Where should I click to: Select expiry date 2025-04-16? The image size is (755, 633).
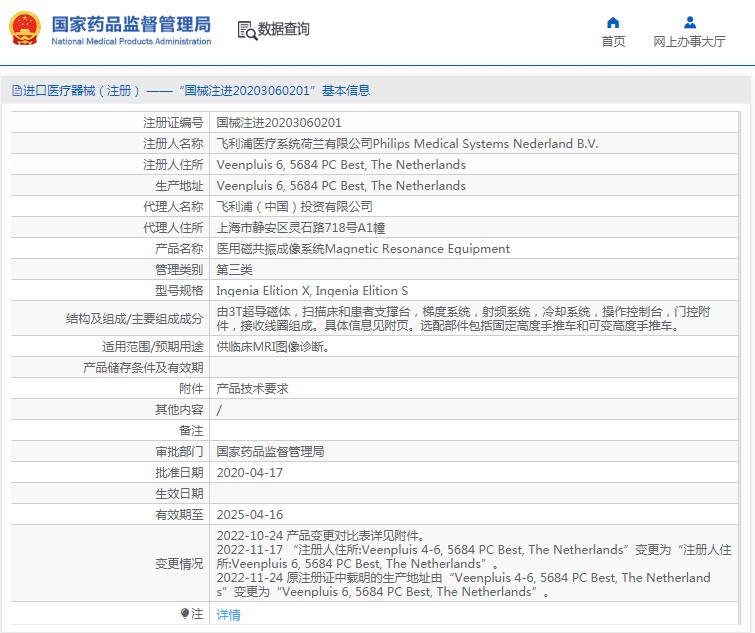pyautogui.click(x=249, y=515)
